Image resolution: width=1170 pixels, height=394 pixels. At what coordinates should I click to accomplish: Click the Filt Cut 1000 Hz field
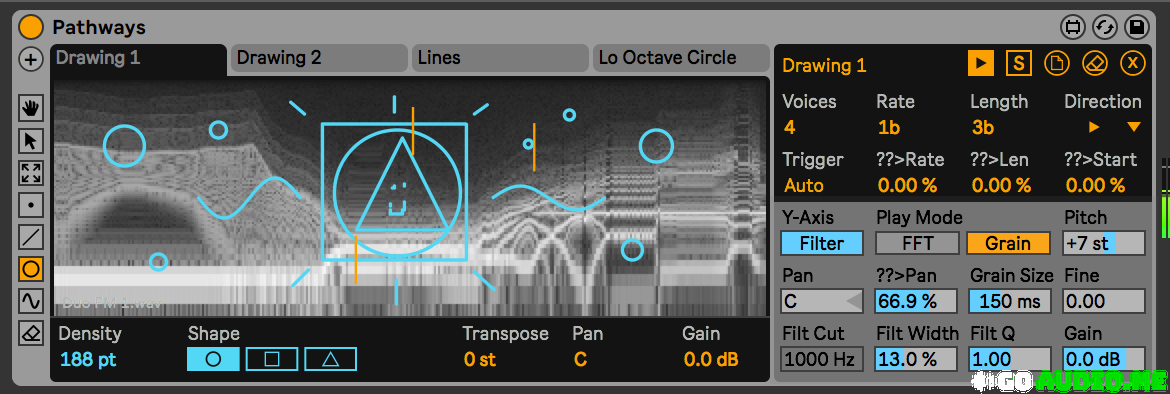822,360
